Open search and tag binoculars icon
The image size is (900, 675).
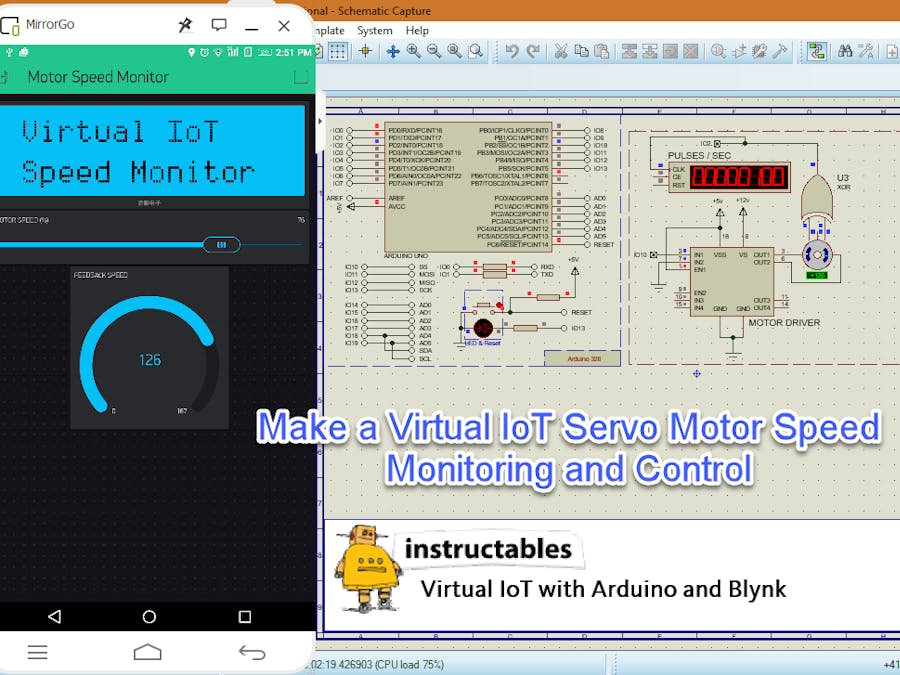click(845, 52)
